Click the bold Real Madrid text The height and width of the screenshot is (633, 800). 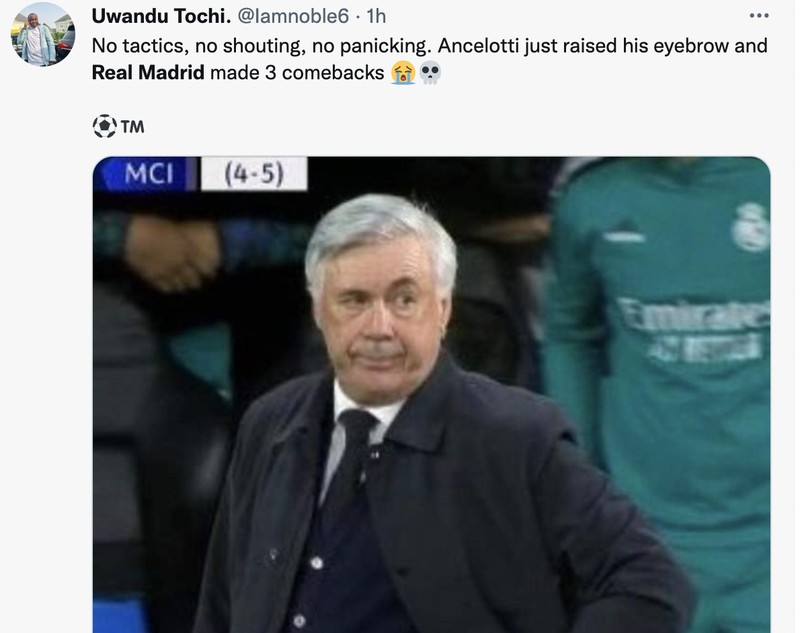pyautogui.click(x=148, y=74)
